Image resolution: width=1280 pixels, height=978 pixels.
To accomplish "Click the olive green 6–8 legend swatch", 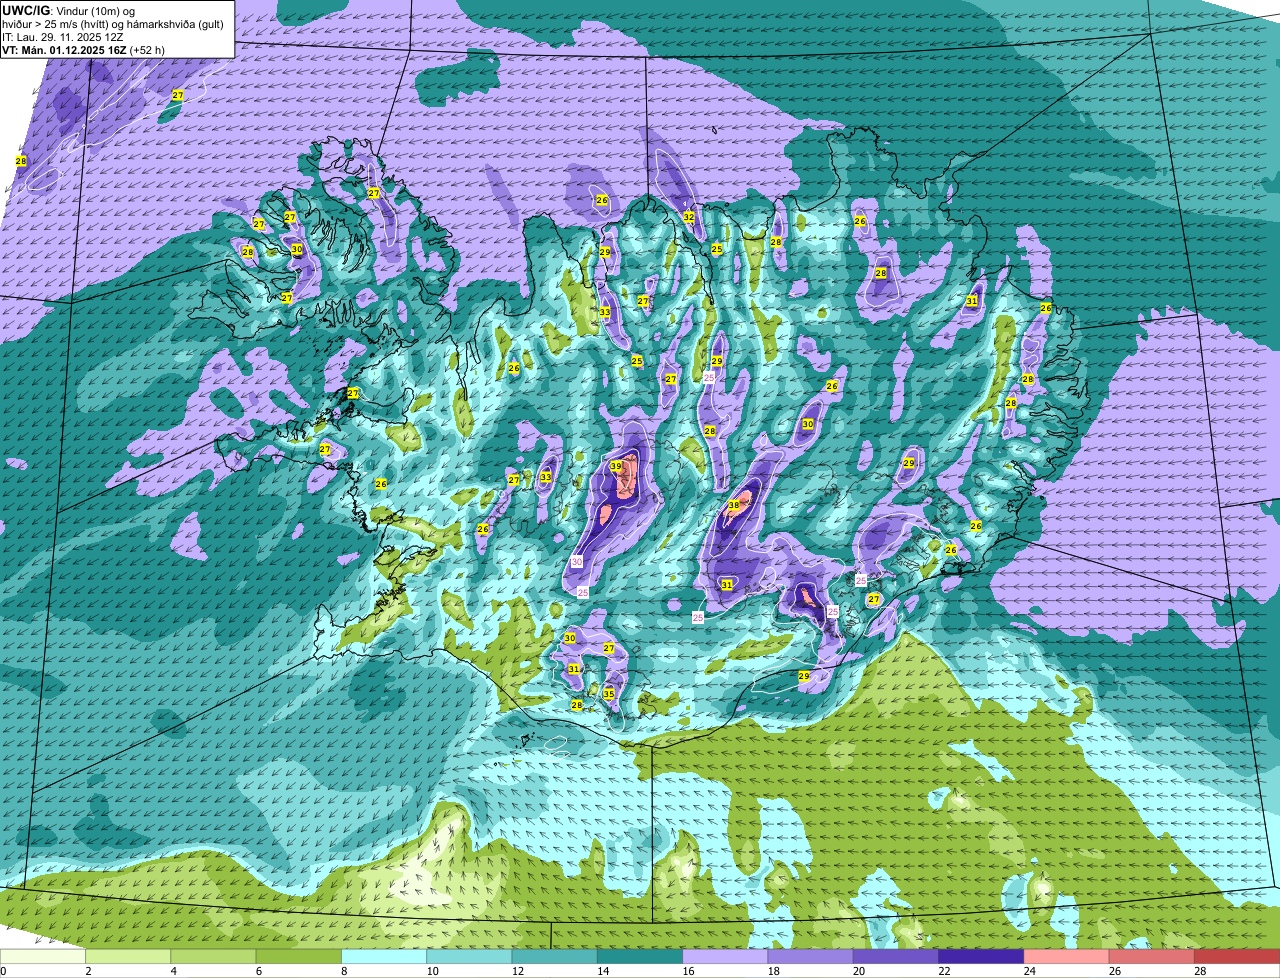I will point(299,957).
